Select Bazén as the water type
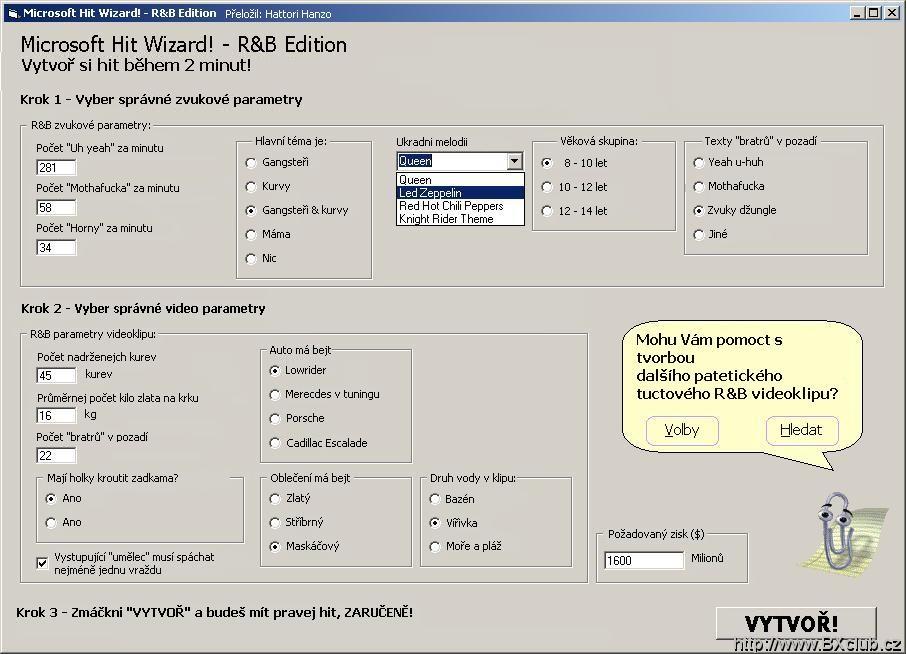Screen dimensions: 906x654 (435, 499)
